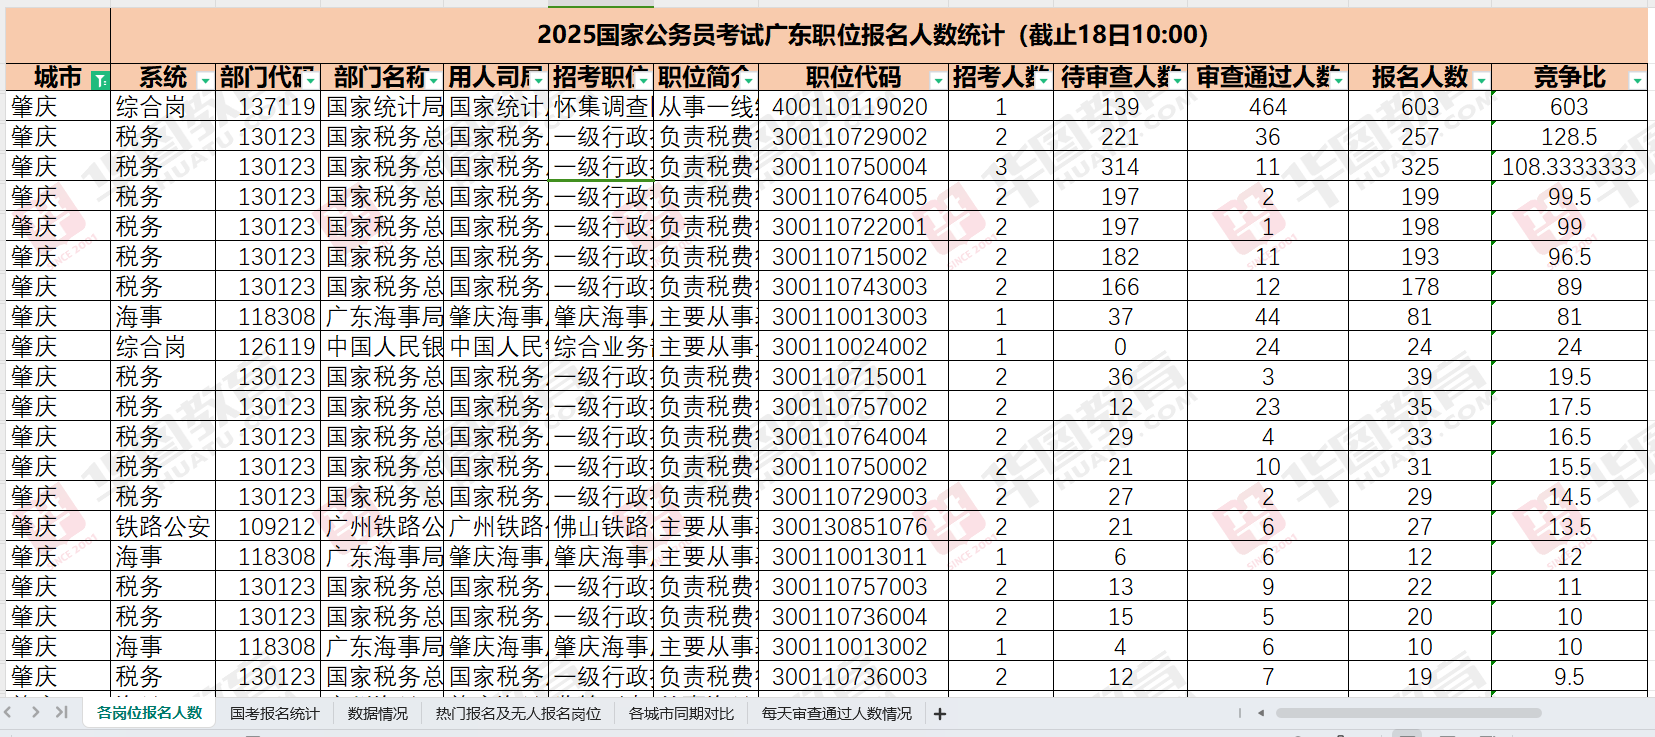The image size is (1655, 737).
Task: Select the 怀集调查 position cell
Action: pyautogui.click(x=601, y=107)
